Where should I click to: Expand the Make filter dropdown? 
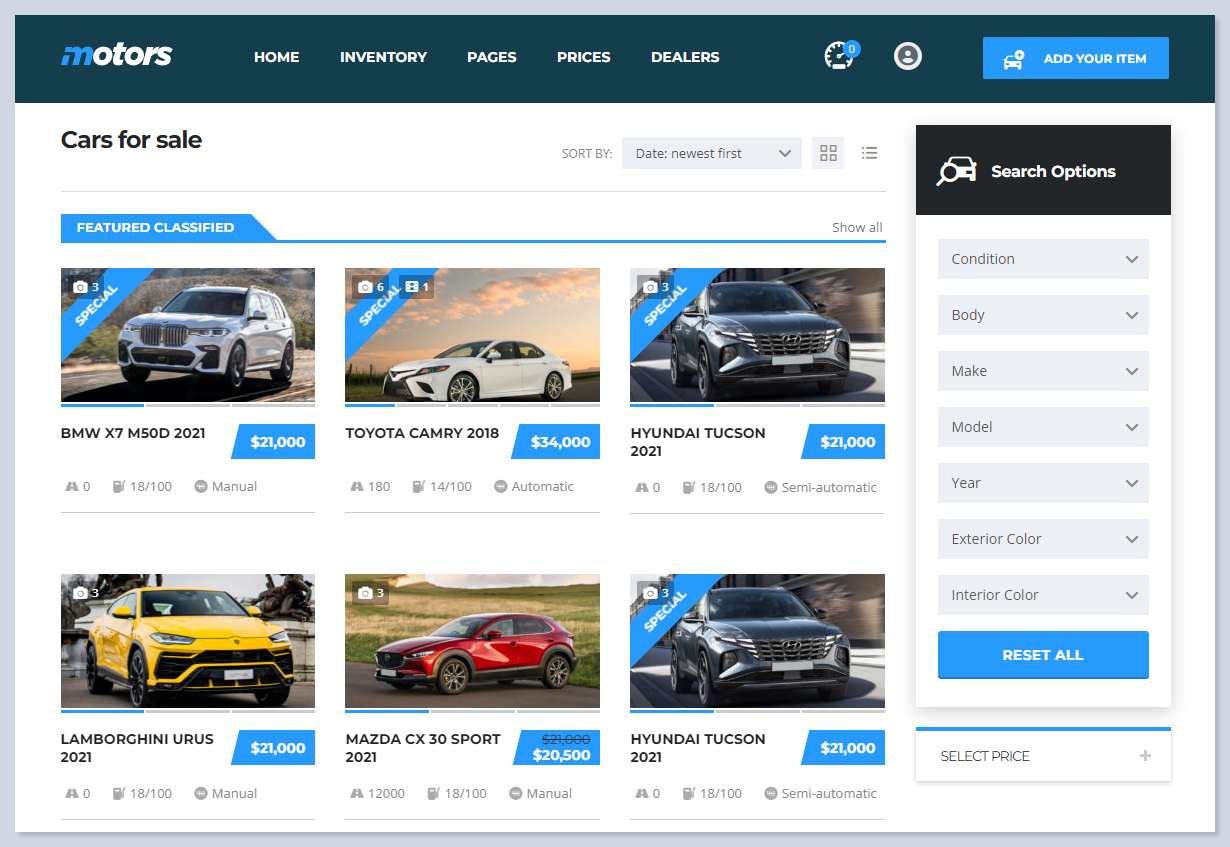[x=1042, y=371]
